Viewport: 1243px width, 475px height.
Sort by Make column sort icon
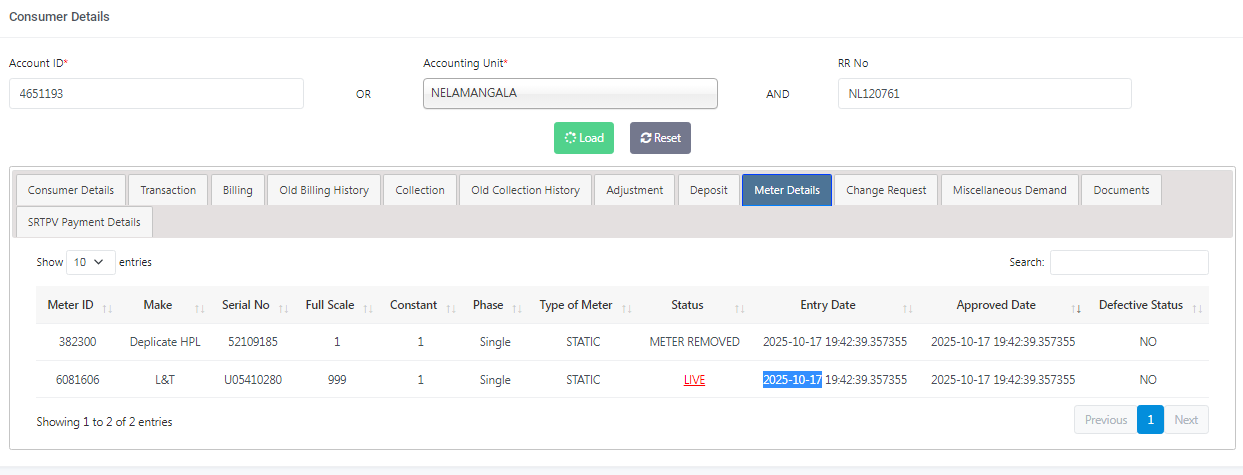(x=198, y=306)
